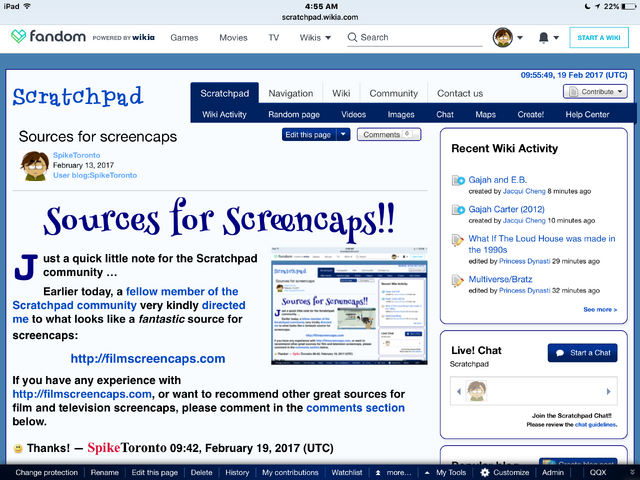The image size is (640, 480).
Task: Click next arrow in chat user carousel
Action: click(608, 391)
